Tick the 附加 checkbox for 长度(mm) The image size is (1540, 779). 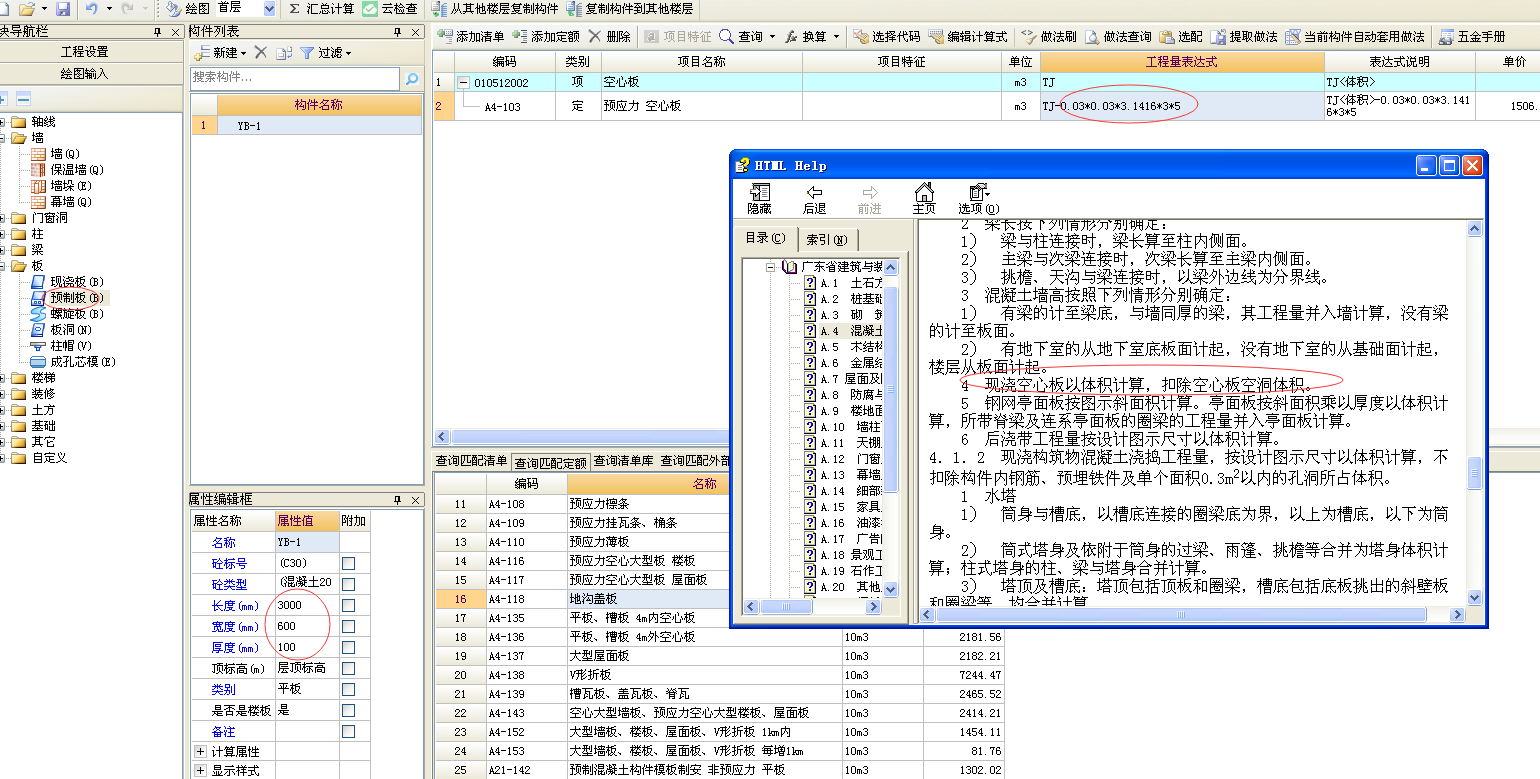pyautogui.click(x=348, y=605)
